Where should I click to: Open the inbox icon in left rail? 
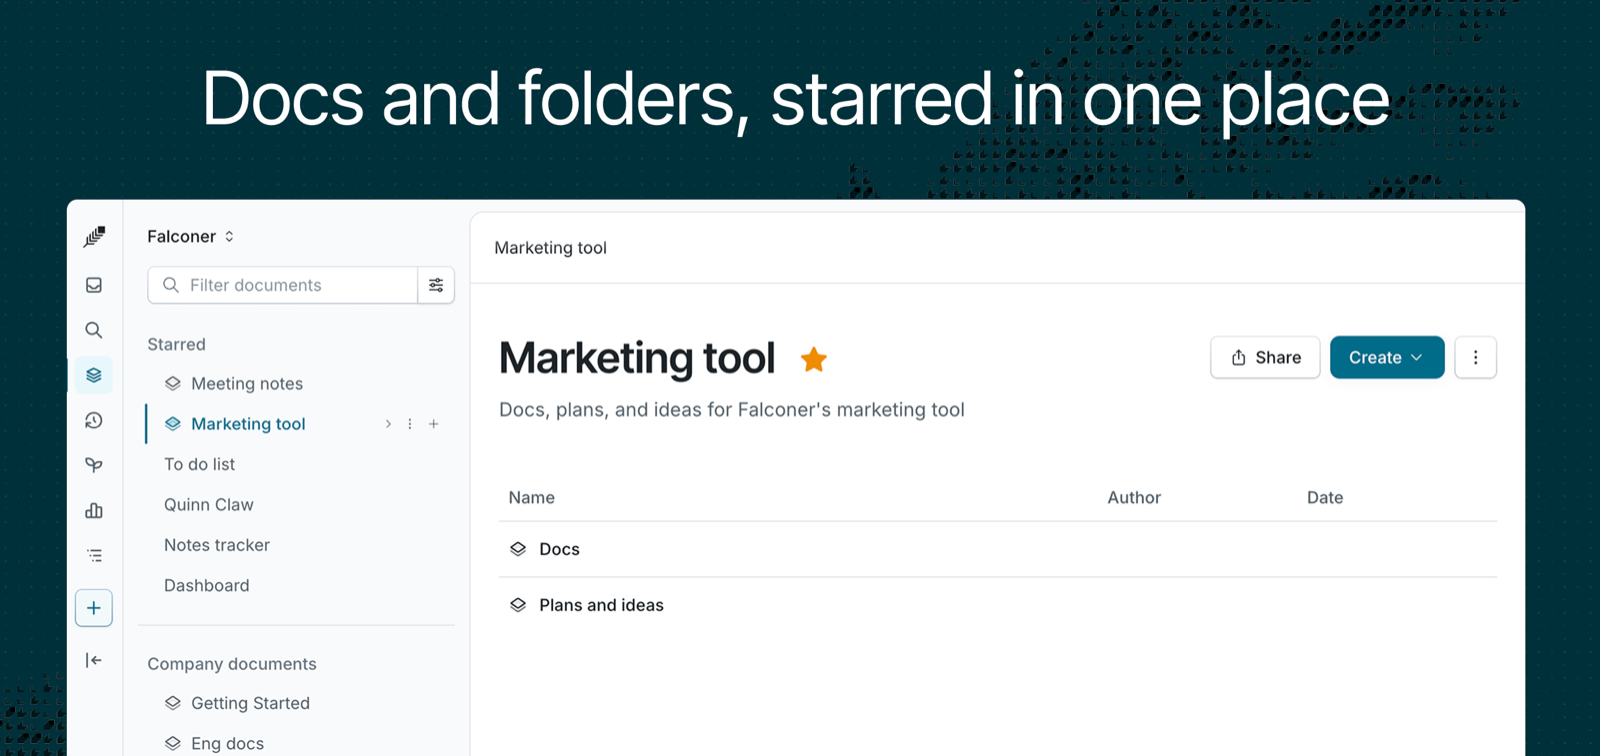tap(94, 285)
